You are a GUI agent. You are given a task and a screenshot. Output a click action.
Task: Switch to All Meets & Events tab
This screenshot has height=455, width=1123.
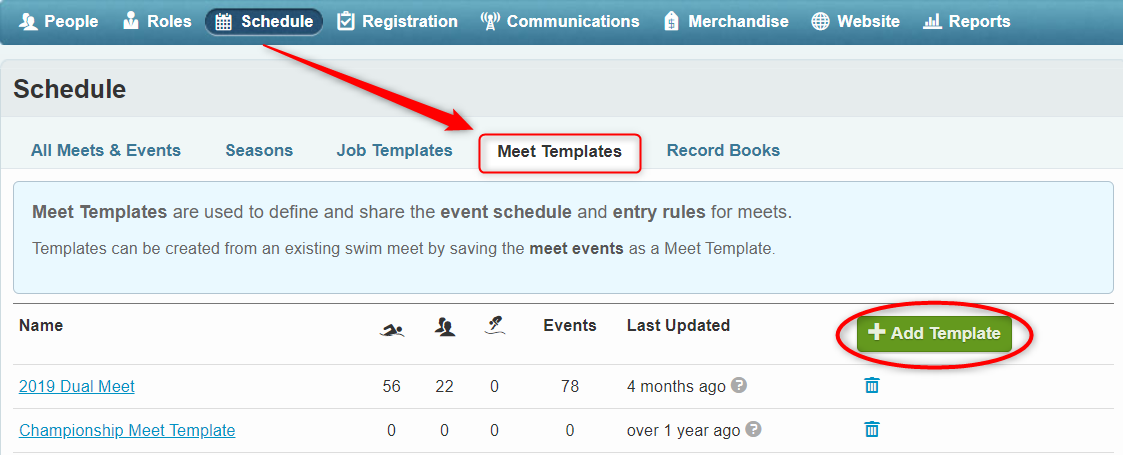tap(106, 151)
